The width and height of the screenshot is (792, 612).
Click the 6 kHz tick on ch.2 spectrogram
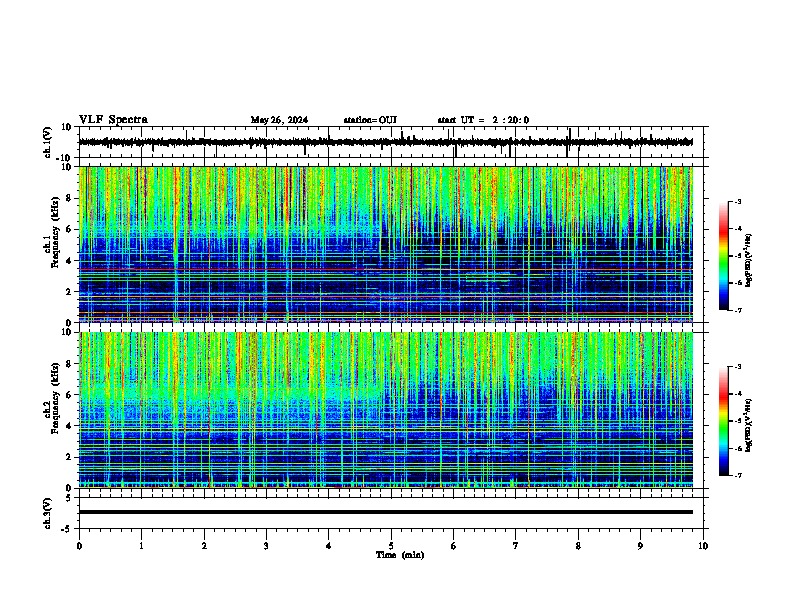coord(70,395)
